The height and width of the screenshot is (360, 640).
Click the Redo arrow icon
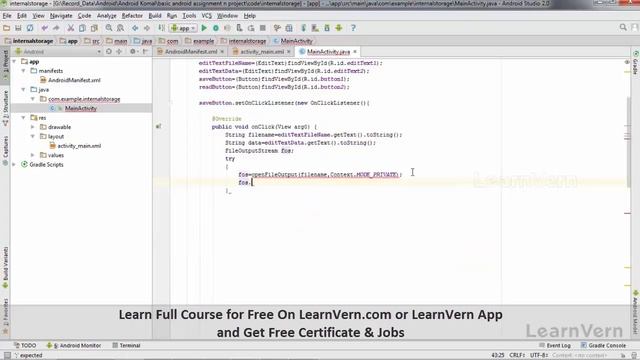56,28
